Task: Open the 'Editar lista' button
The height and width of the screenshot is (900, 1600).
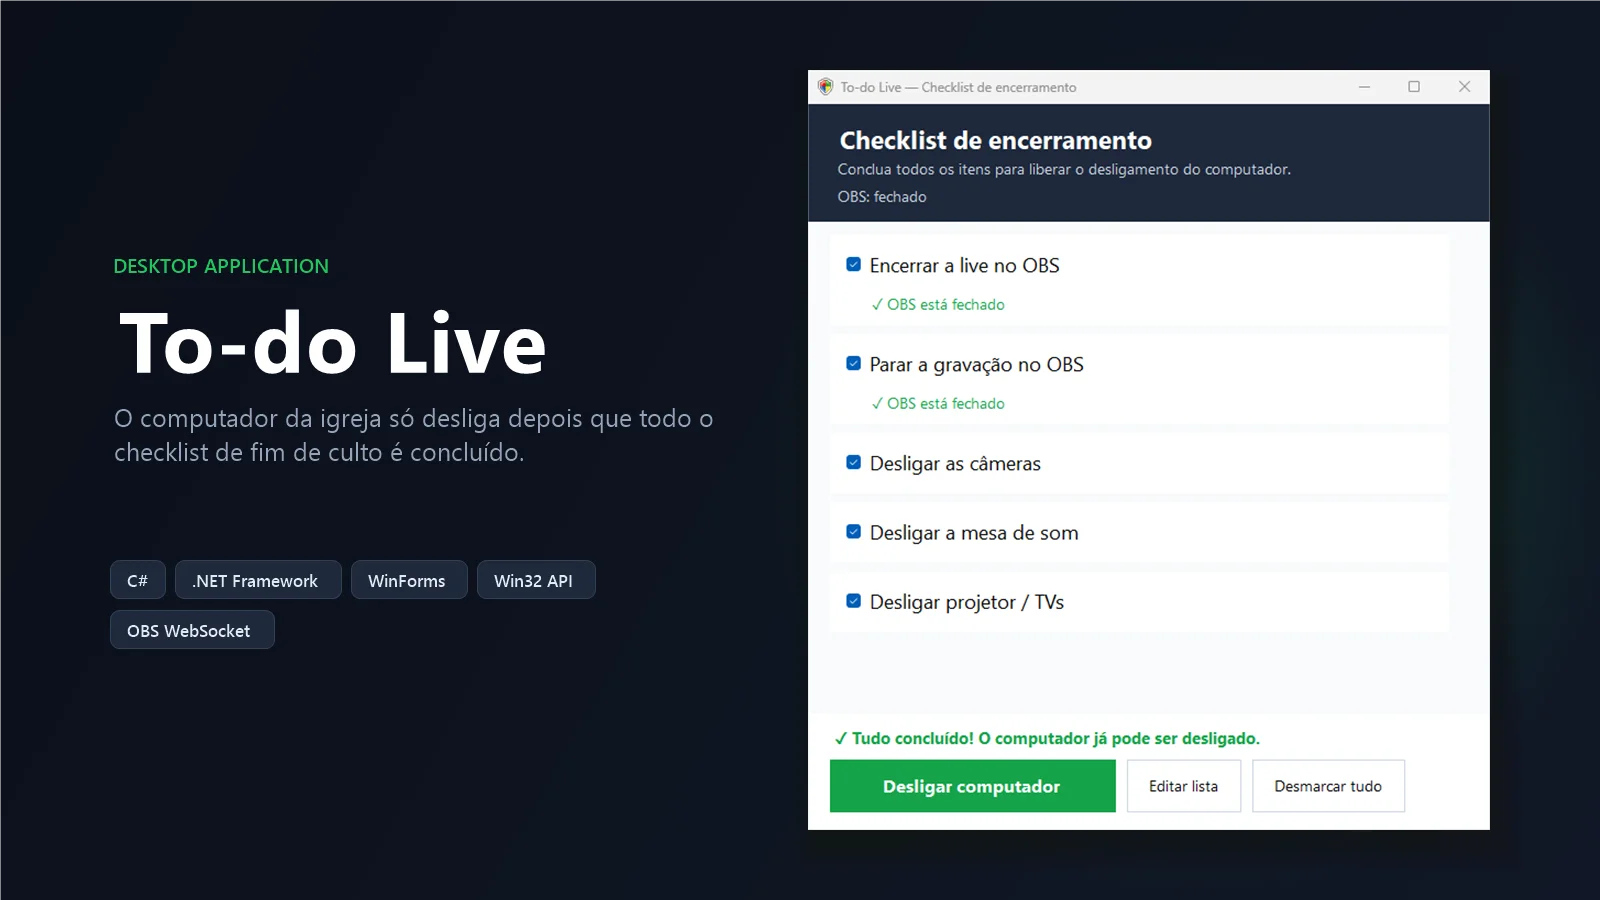Action: tap(1183, 786)
